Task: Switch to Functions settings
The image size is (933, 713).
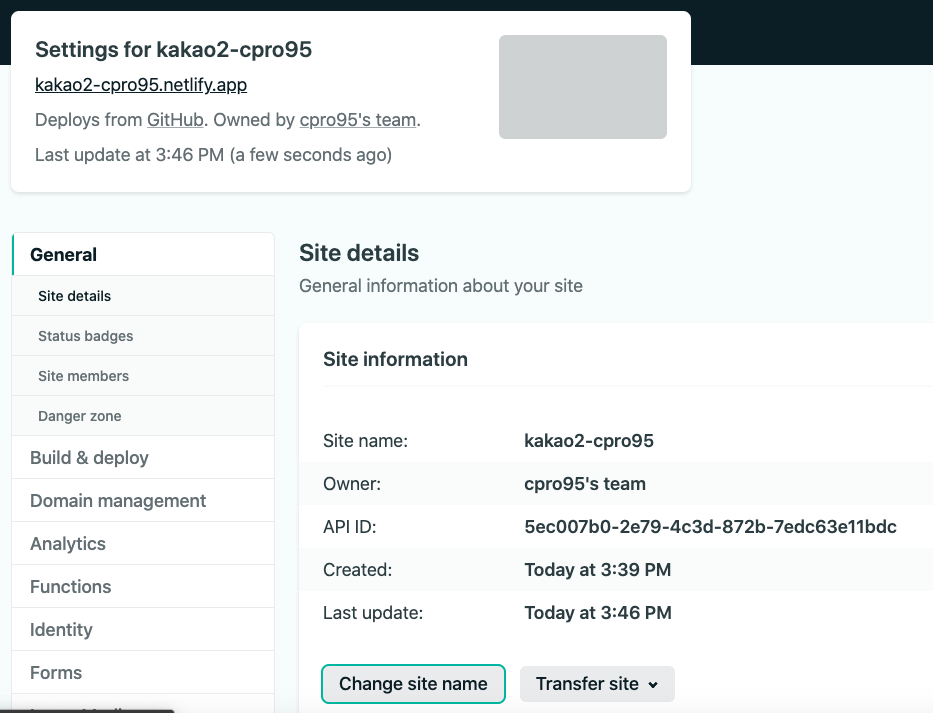Action: [x=143, y=586]
